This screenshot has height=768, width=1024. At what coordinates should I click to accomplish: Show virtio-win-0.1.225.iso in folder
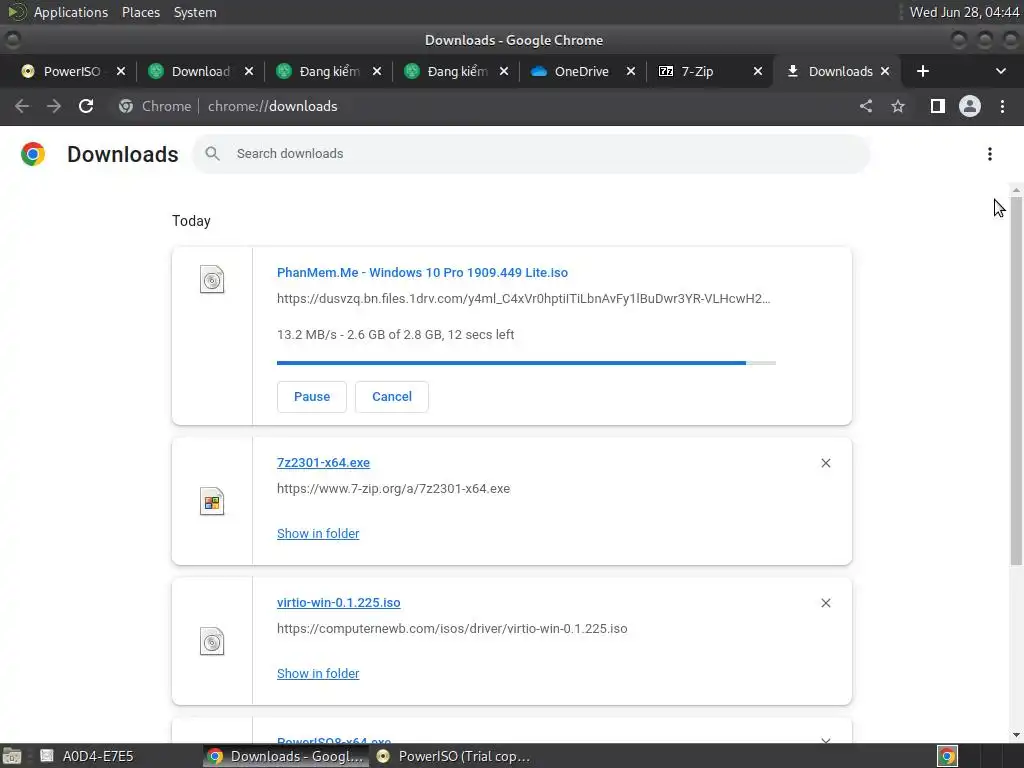(318, 673)
